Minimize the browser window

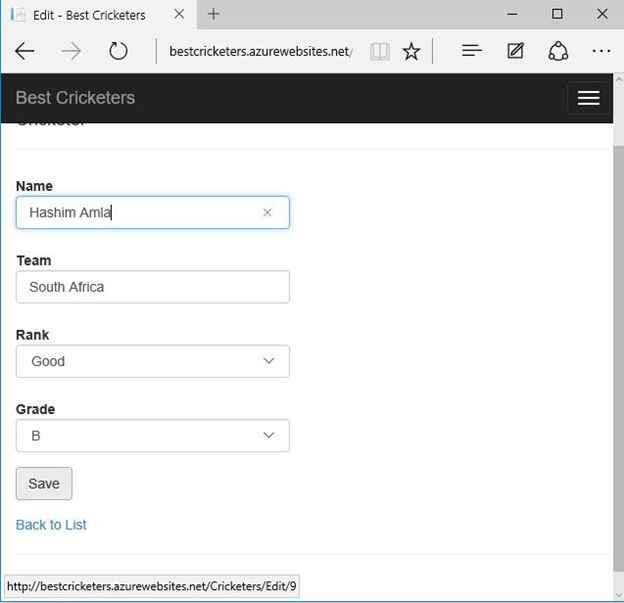point(513,14)
